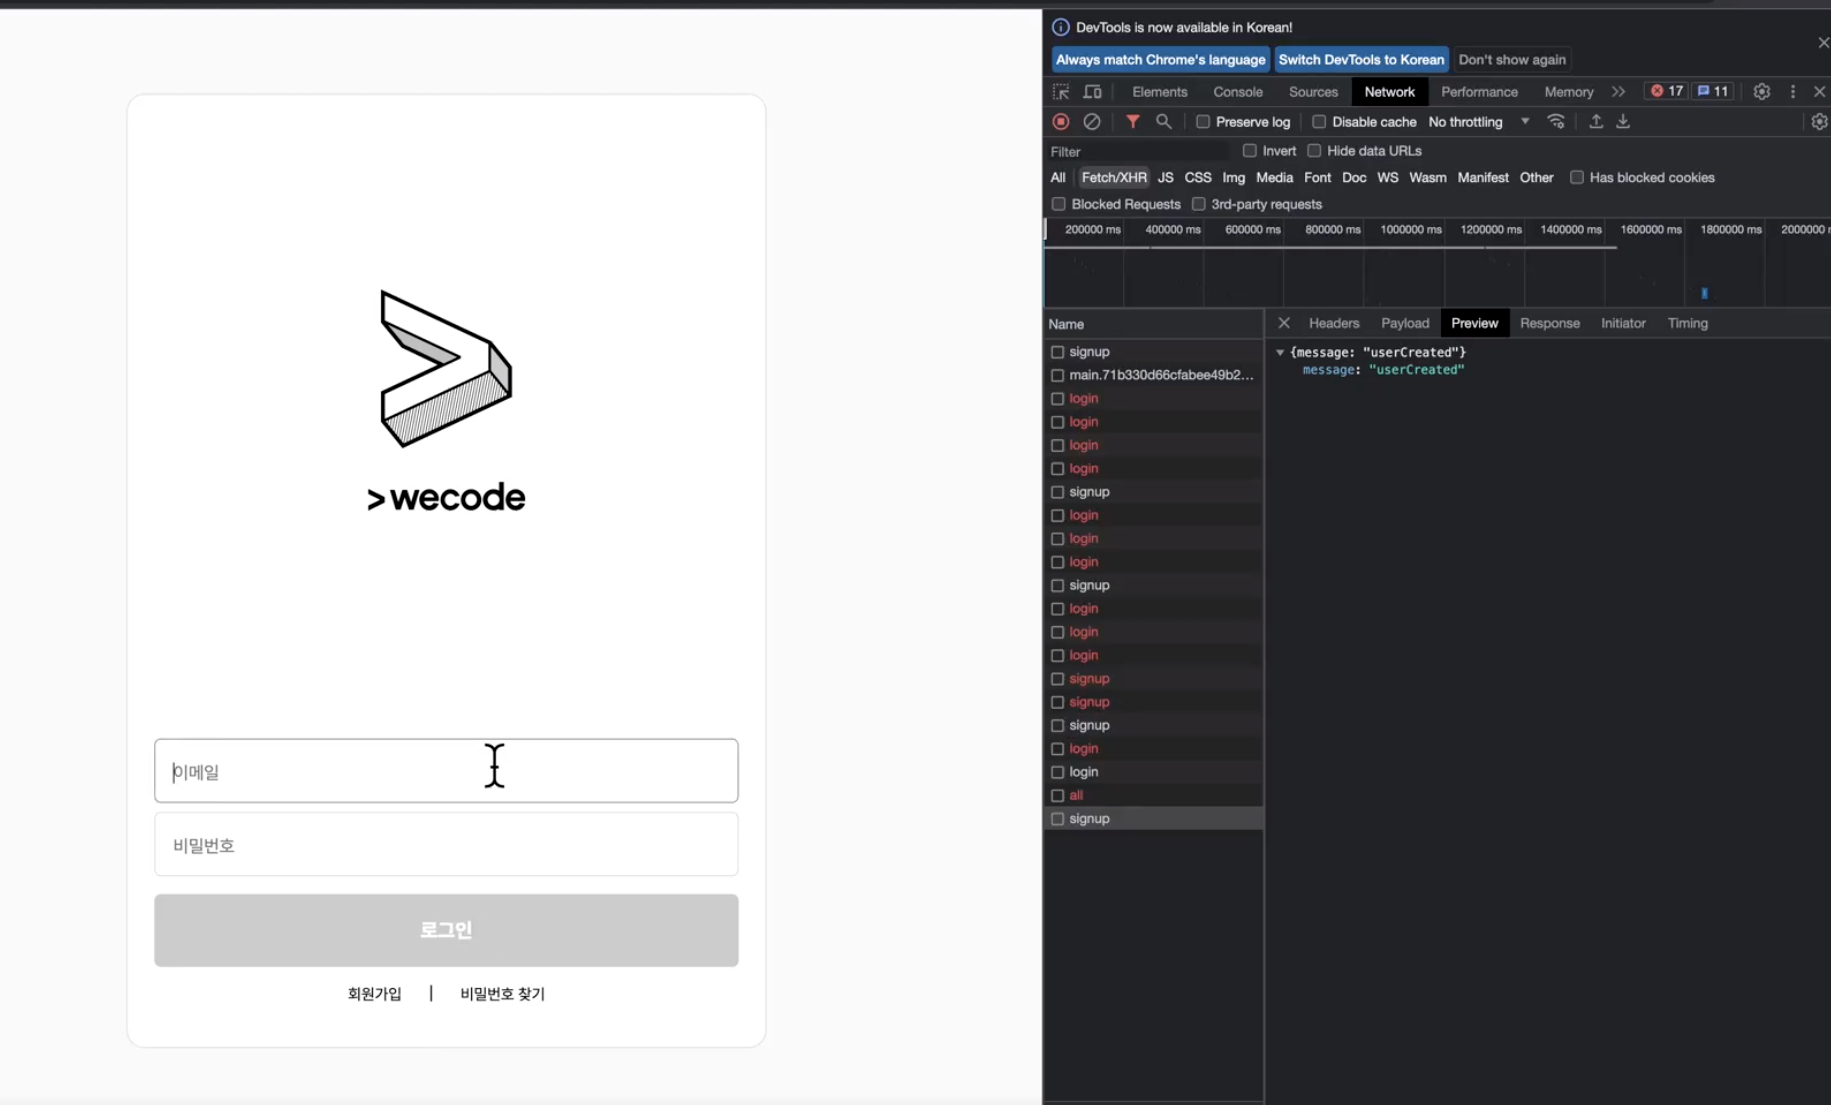Tick checkbox beside the 'all' request
The height and width of the screenshot is (1105, 1831).
tap(1057, 796)
